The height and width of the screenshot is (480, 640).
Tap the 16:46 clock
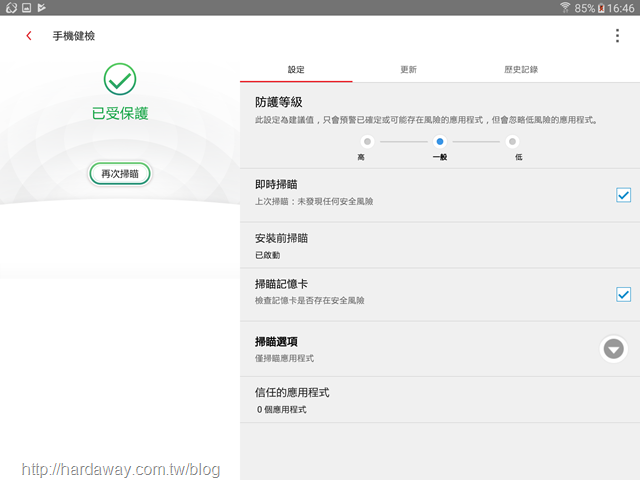point(620,8)
